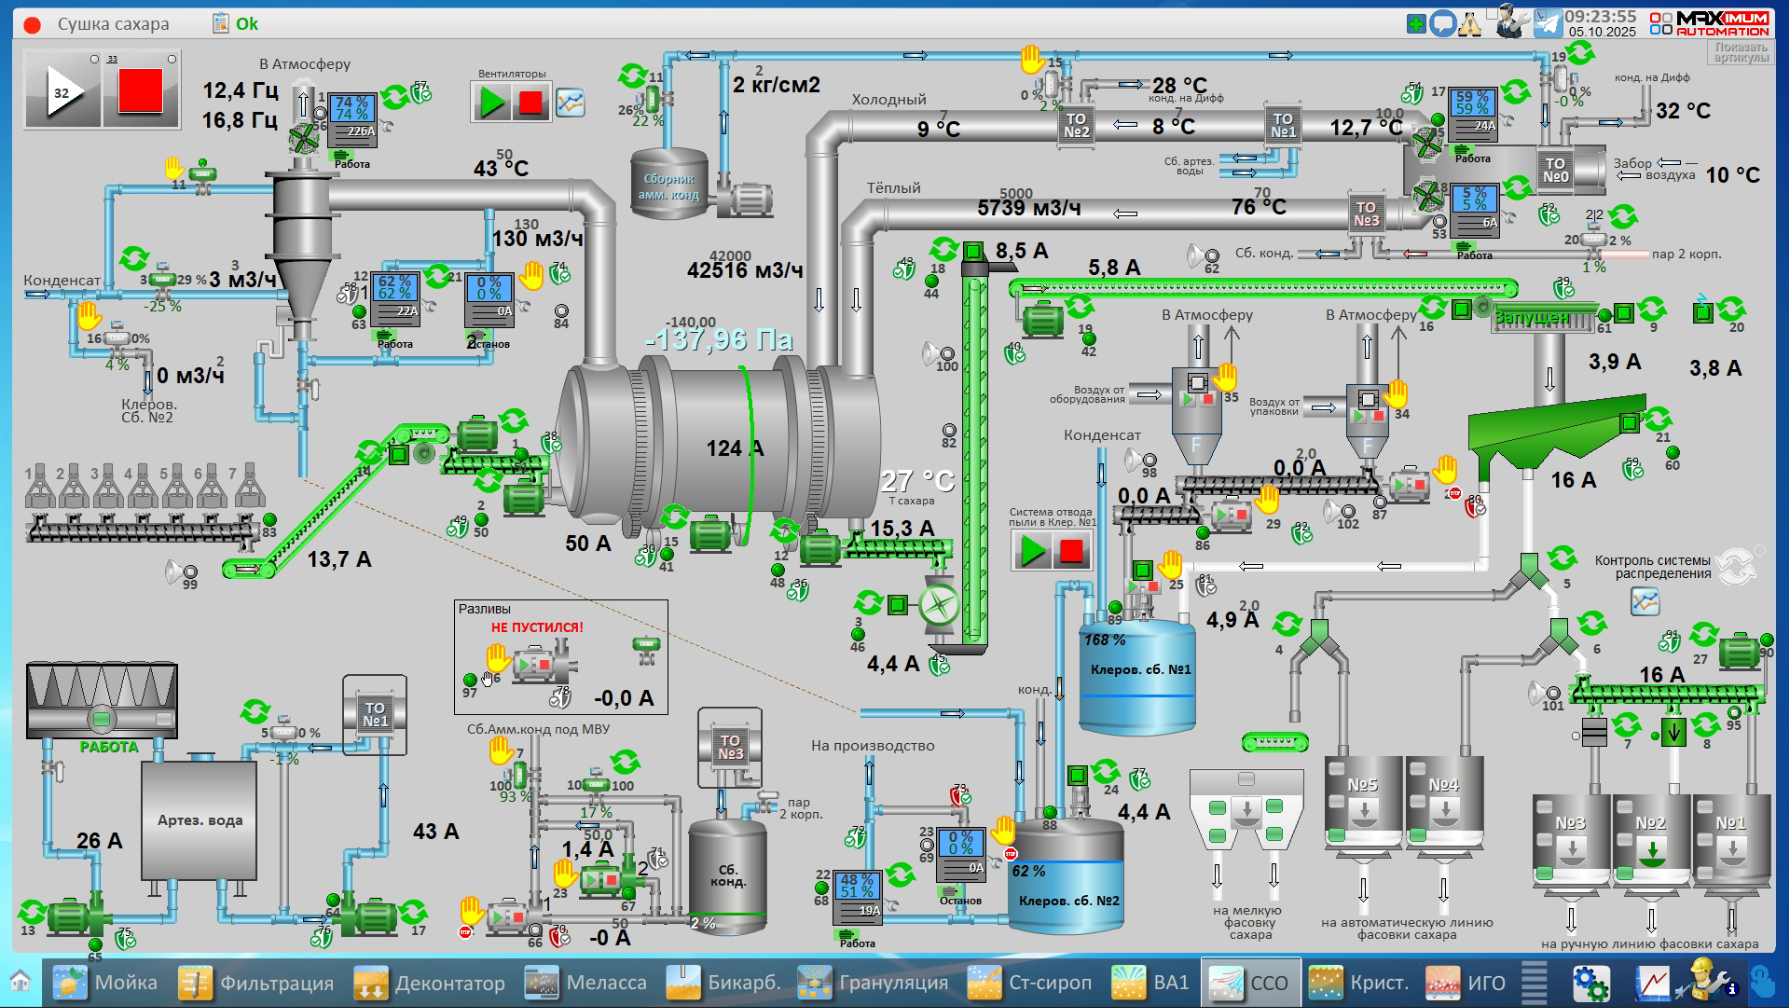Click the blue chat bubble icon

click(x=1442, y=23)
